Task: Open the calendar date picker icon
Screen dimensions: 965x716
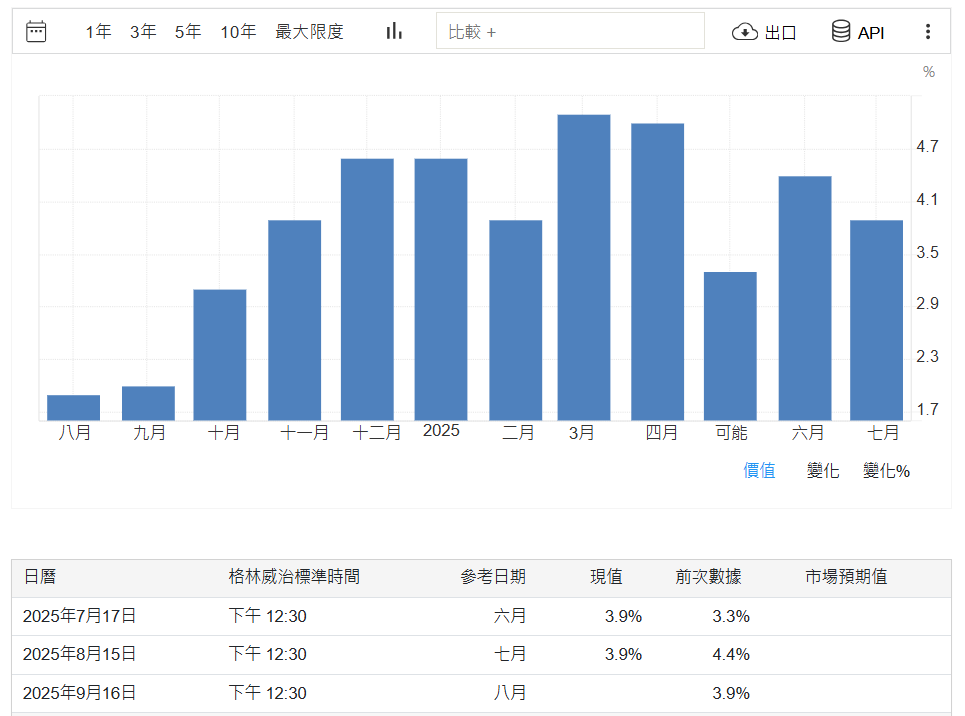Action: pos(36,31)
